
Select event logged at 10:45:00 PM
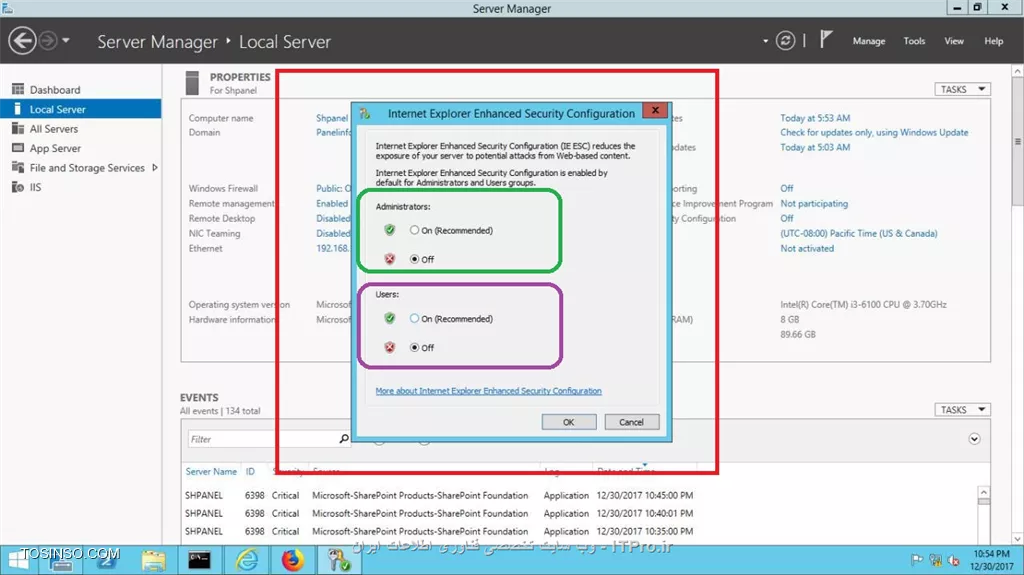(x=439, y=495)
